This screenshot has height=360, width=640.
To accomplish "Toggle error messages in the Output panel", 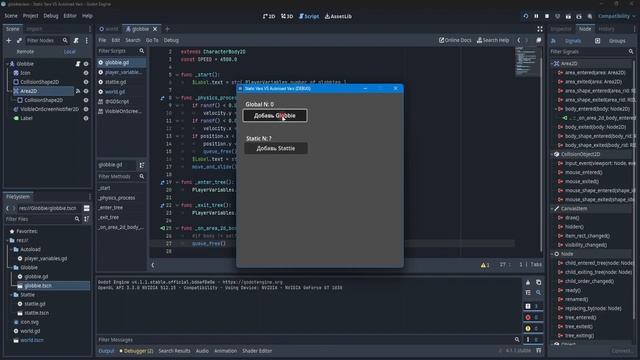I will point(533,317).
